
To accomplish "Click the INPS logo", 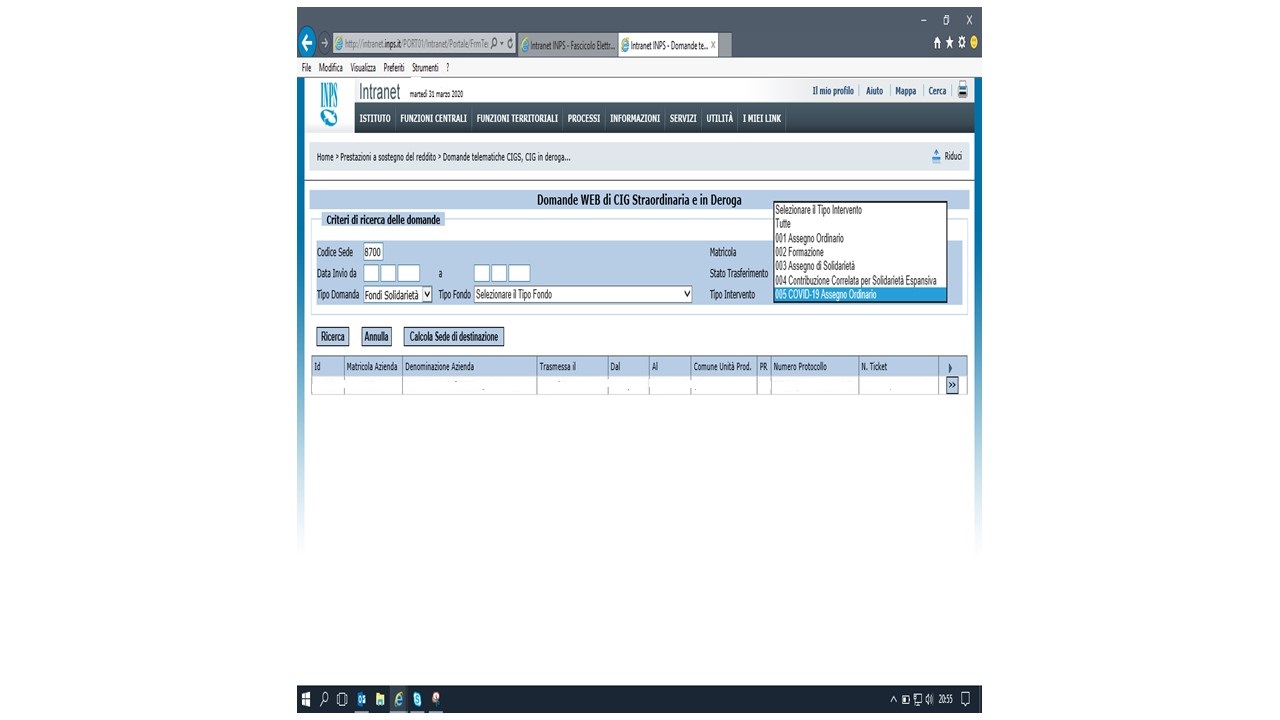I will 329,105.
